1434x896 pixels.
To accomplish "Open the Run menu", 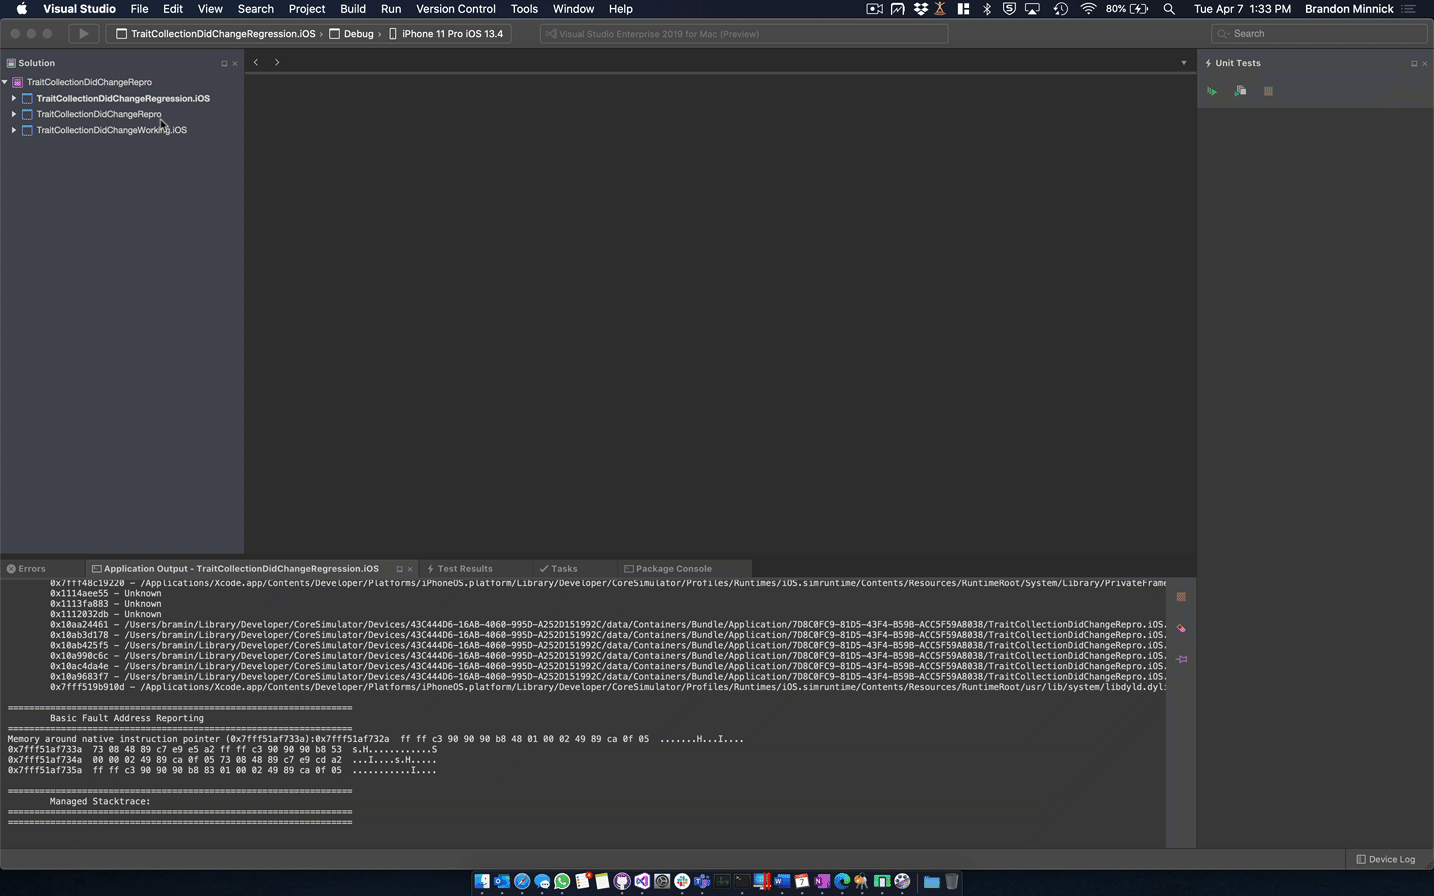I will 391,9.
